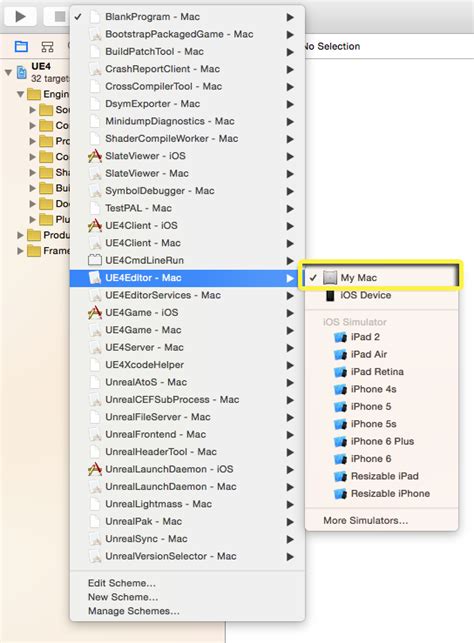This screenshot has width=474, height=643.
Task: Open submenu arrow for TestPAL - Mac
Action: point(290,208)
